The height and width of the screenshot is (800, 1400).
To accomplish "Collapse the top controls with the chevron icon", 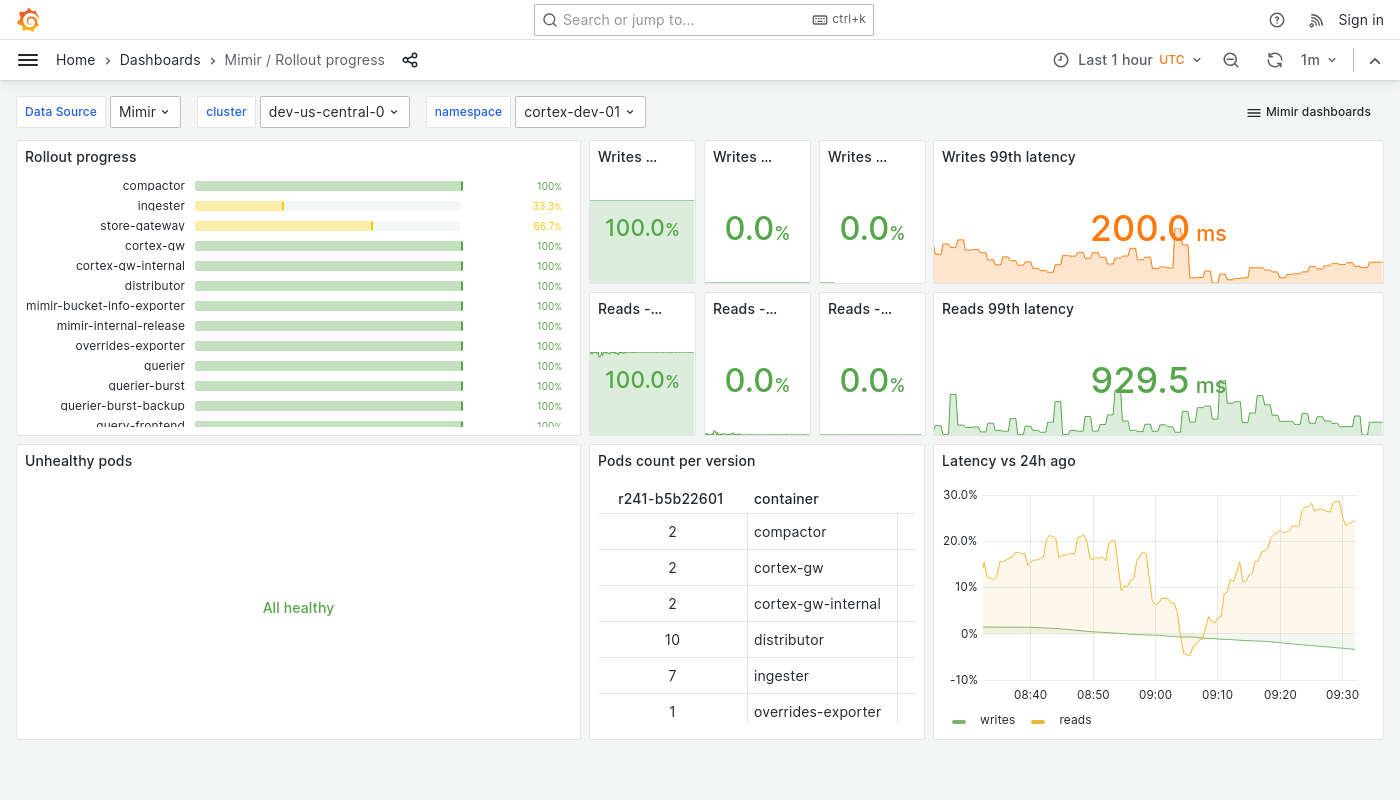I will [x=1375, y=60].
